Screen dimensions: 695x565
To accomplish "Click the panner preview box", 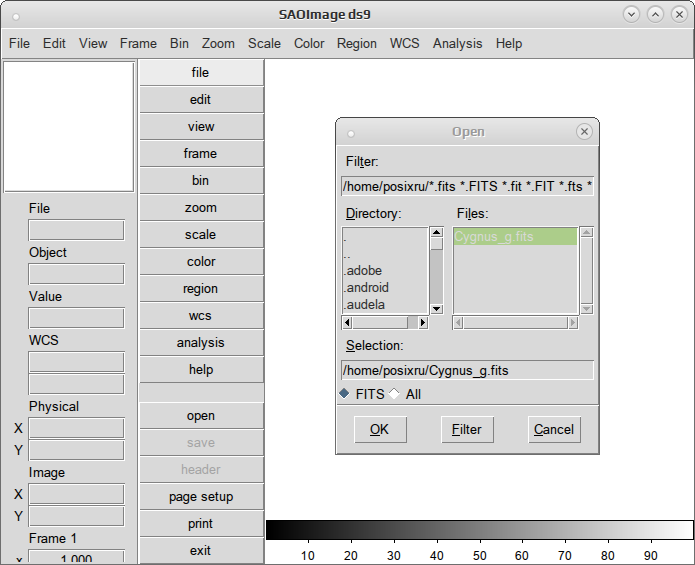I will (x=69, y=127).
